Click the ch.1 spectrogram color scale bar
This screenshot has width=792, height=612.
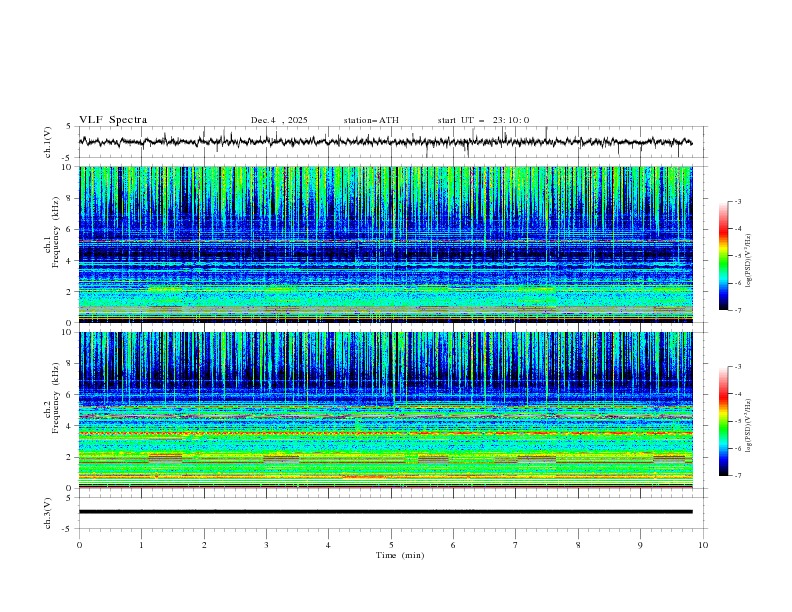pos(723,256)
